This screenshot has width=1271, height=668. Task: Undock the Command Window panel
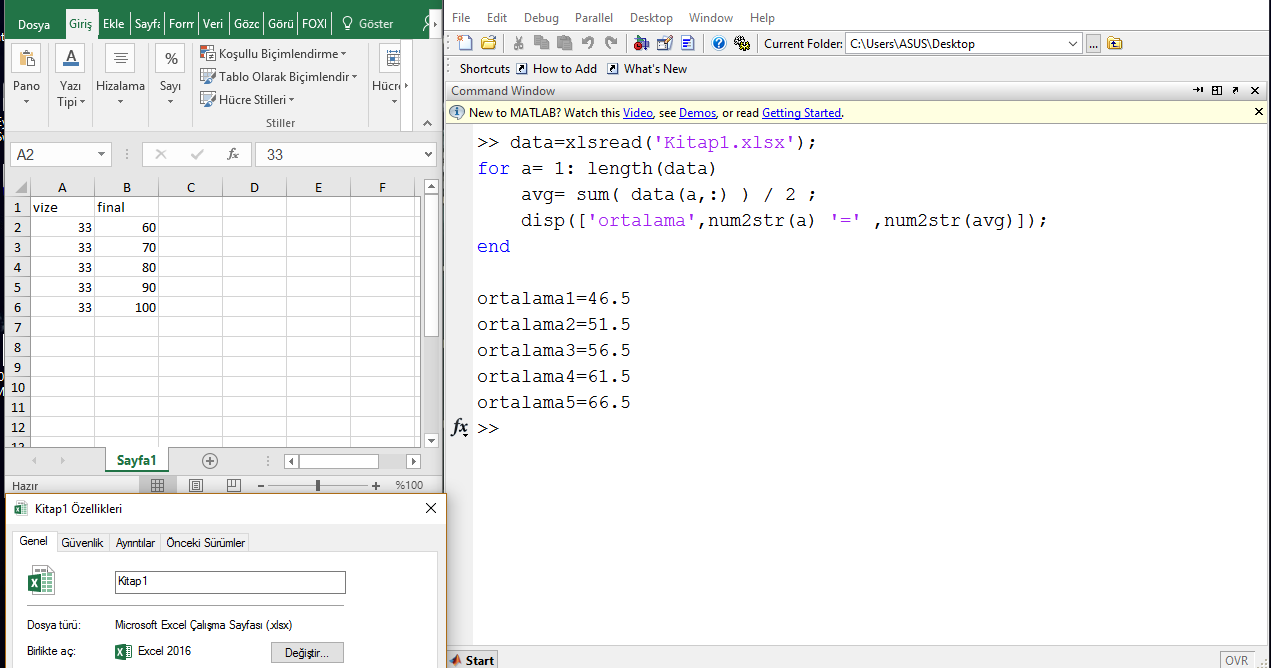(x=1235, y=90)
